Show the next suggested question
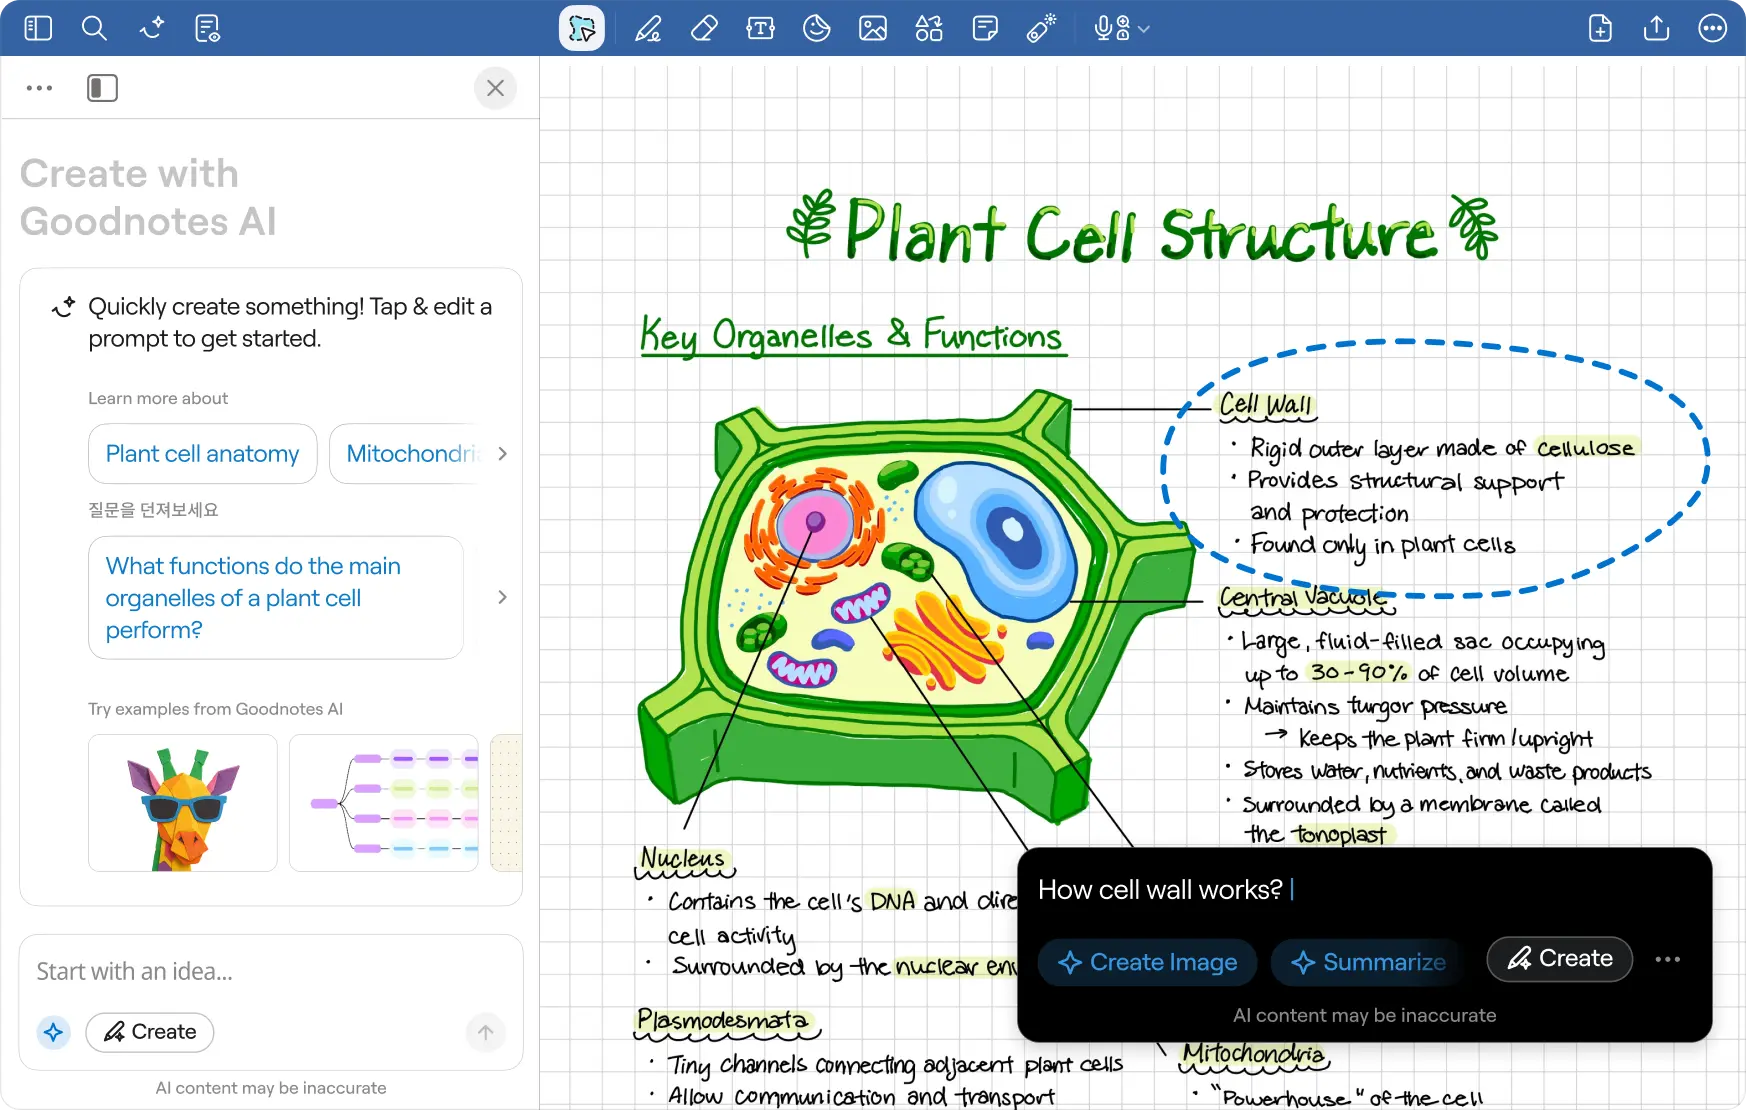The width and height of the screenshot is (1746, 1110). (x=502, y=597)
